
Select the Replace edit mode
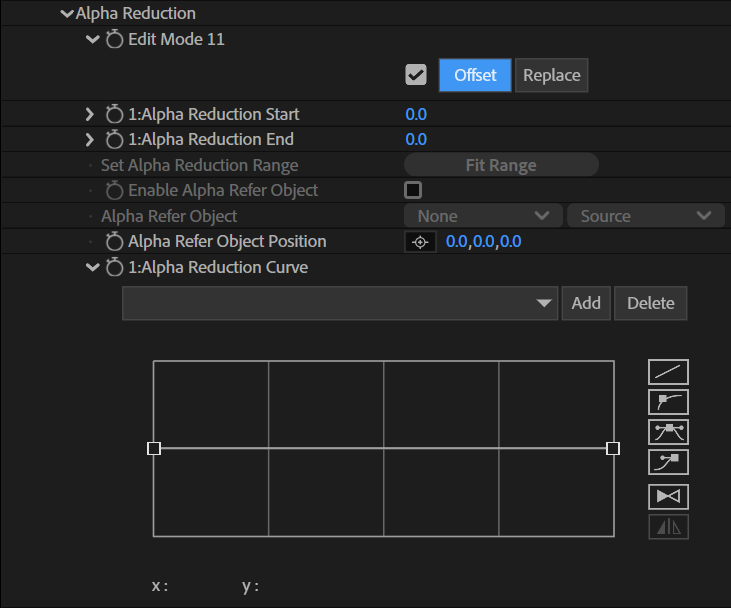point(552,75)
